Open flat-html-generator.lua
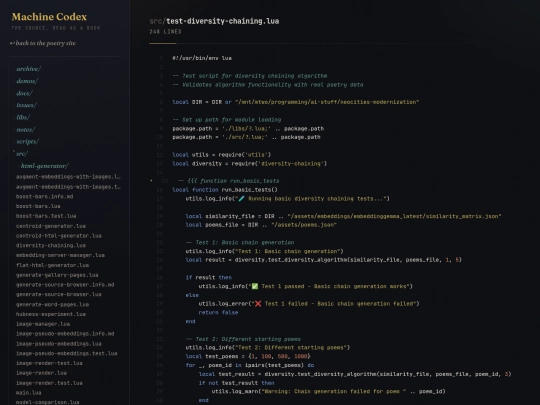 click(52, 265)
